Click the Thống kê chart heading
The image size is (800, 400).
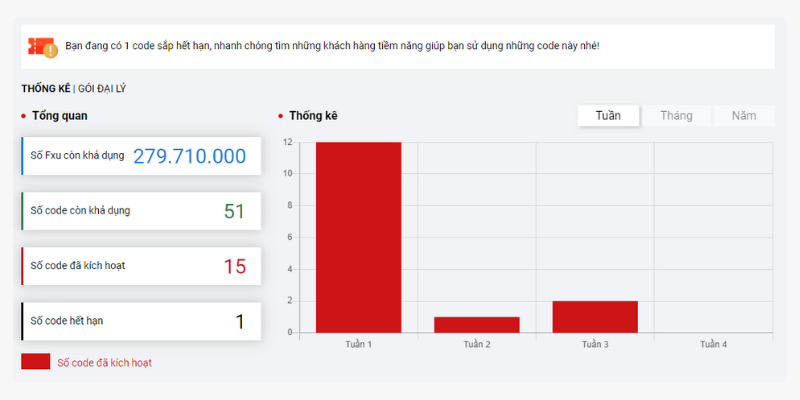[x=313, y=116]
